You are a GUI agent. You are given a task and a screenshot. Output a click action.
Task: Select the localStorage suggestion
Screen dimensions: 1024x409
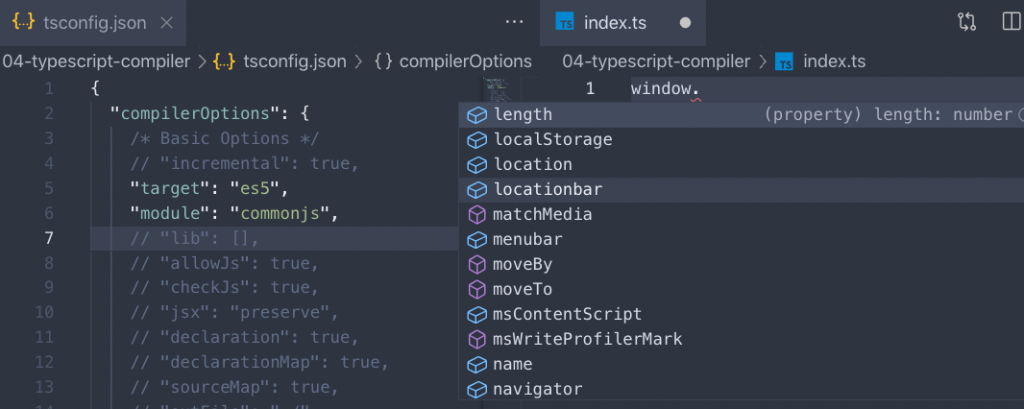[741, 140]
